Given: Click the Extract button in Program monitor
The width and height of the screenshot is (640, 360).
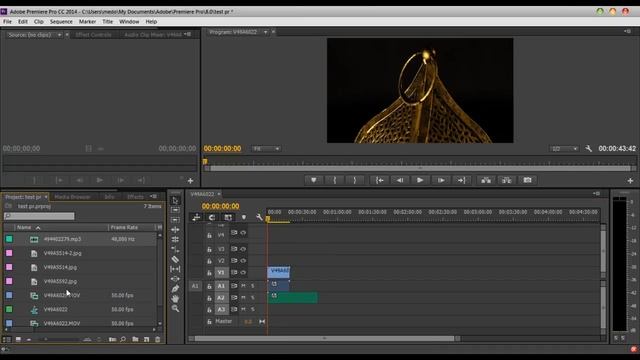Looking at the screenshot, I should 507,180.
